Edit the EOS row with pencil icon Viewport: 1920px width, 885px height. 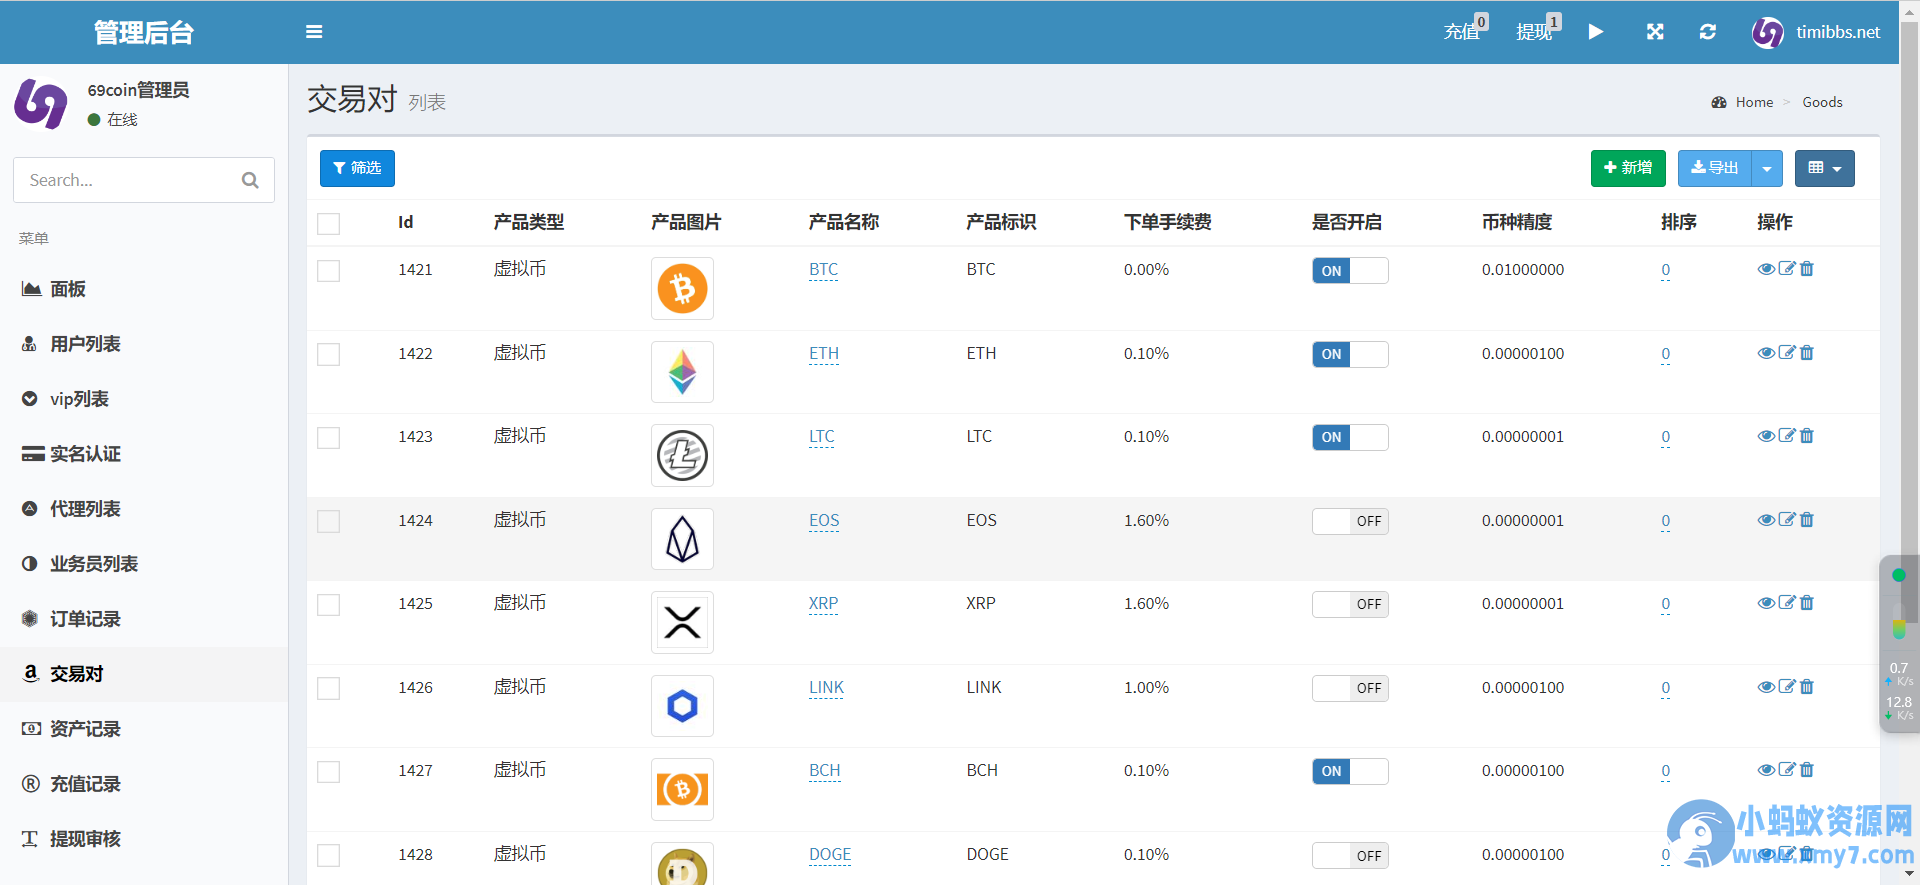[1787, 520]
